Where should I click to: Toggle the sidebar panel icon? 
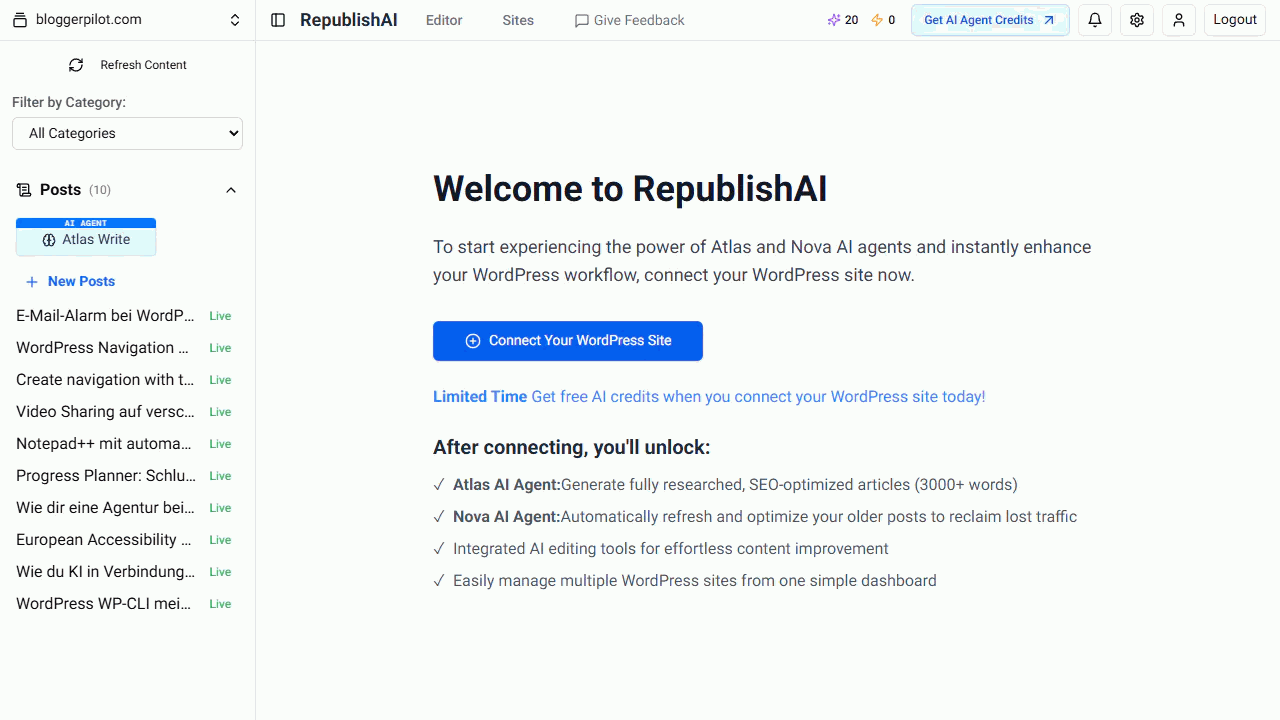pyautogui.click(x=278, y=20)
